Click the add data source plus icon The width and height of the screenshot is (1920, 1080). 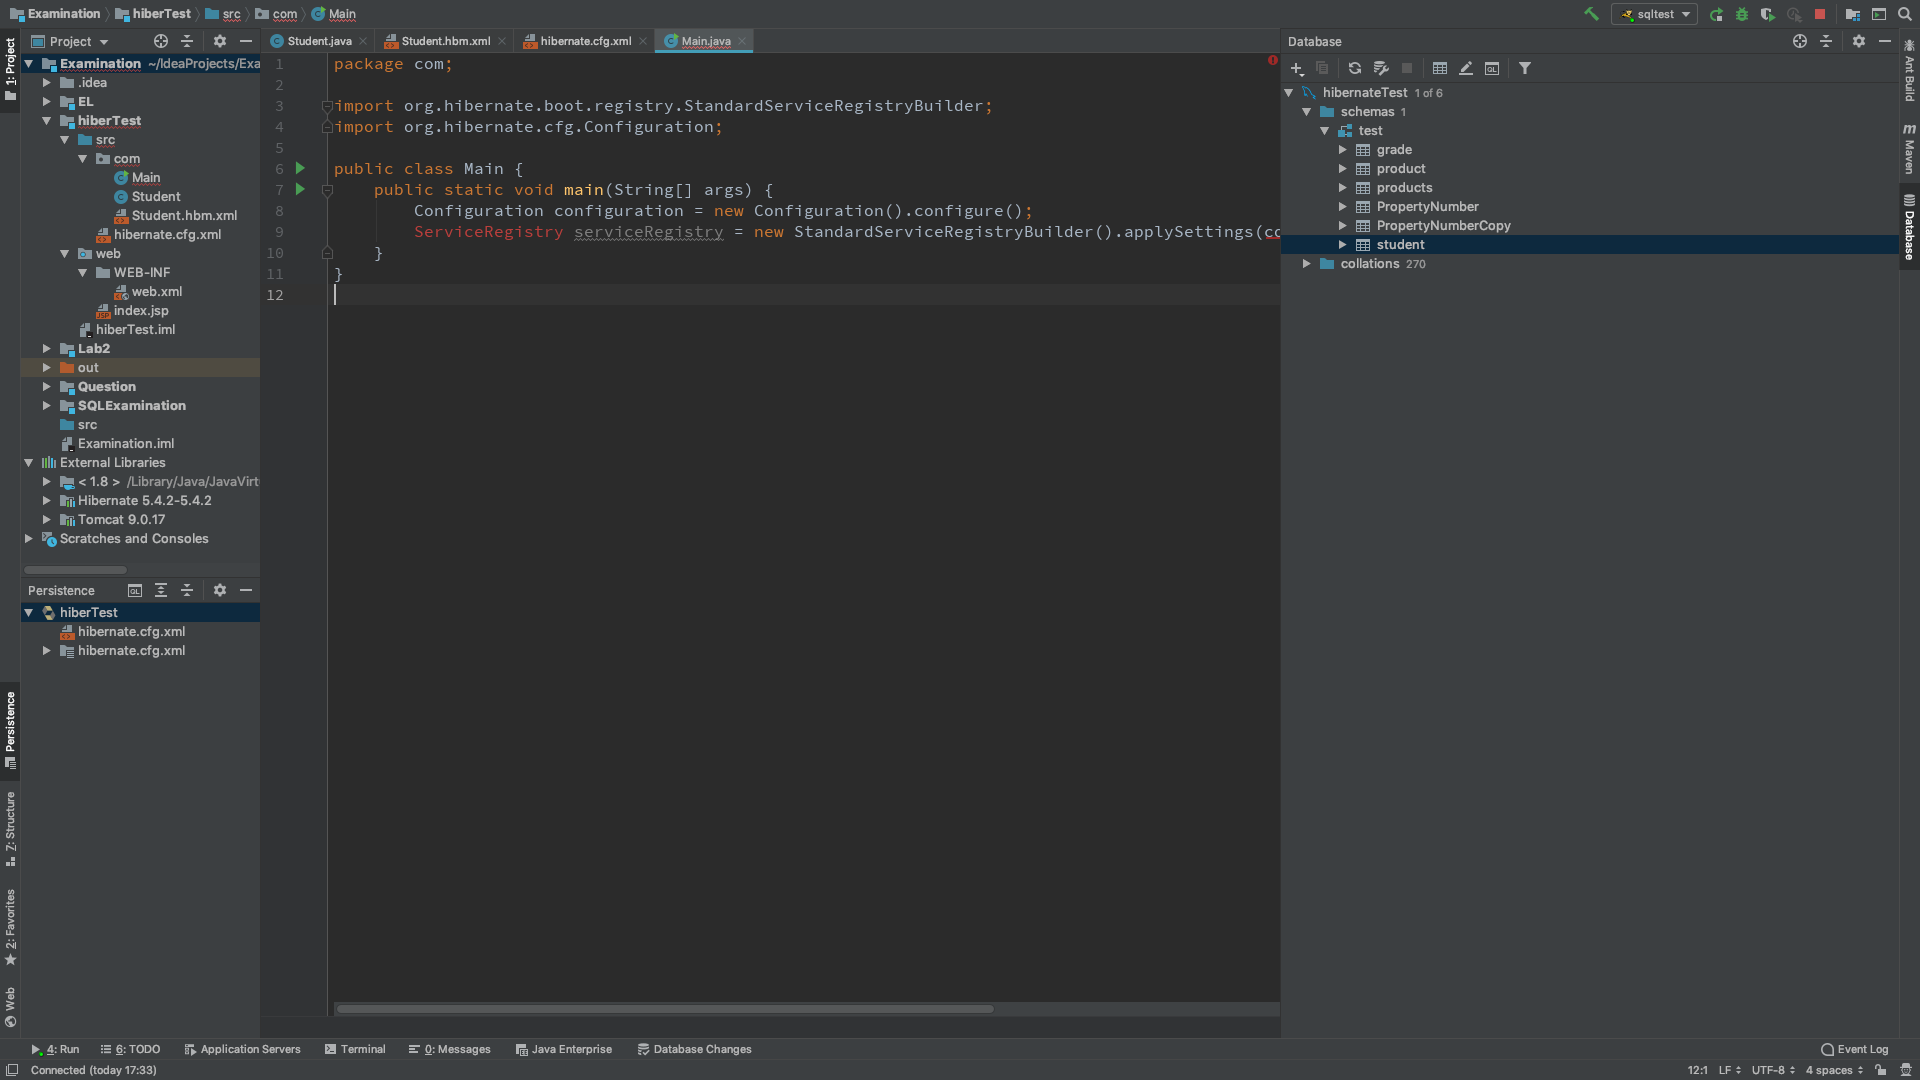pyautogui.click(x=1297, y=68)
